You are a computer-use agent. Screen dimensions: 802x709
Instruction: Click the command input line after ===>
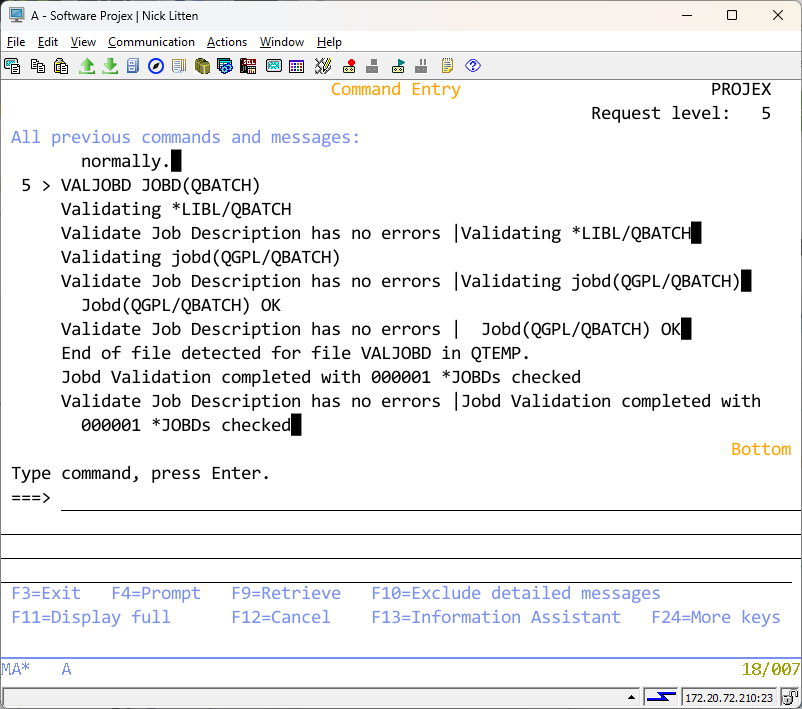(x=431, y=499)
